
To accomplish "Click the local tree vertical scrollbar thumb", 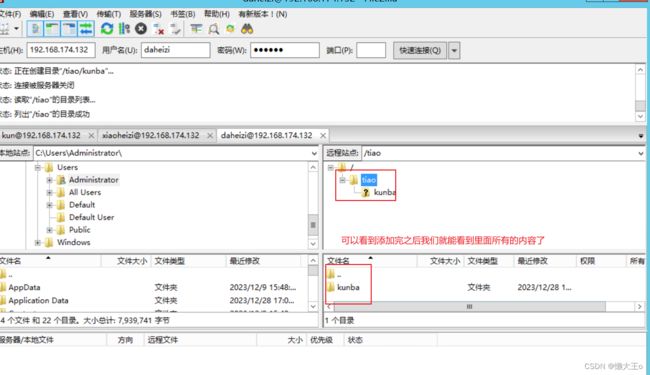I will tap(313, 225).
